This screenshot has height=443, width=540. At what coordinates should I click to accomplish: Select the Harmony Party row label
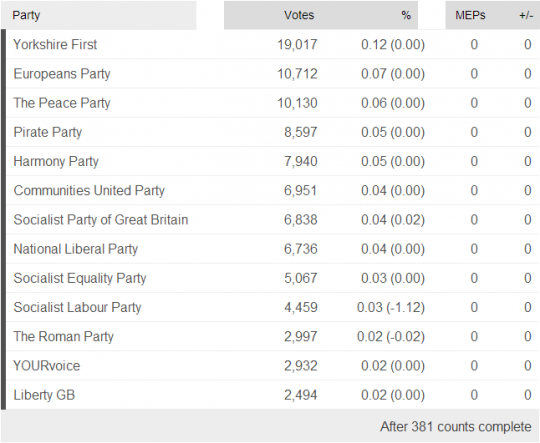click(56, 162)
